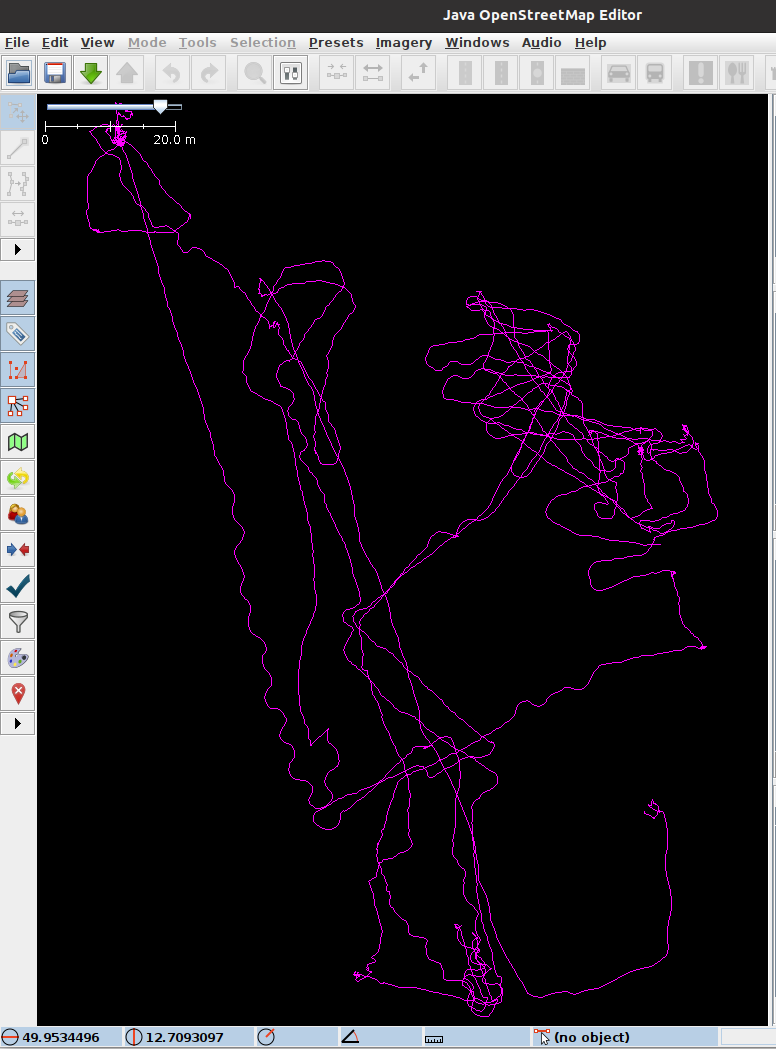Download map data with green arrow
Screen dimensions: 776x1049
point(91,73)
